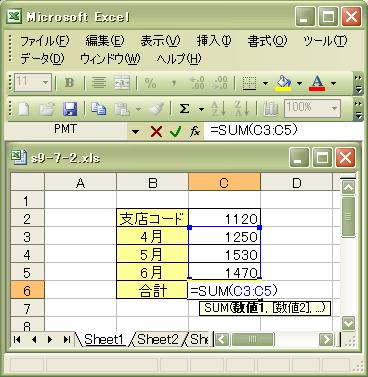Open font size 11 combo box
The width and height of the screenshot is (368, 377).
click(x=33, y=82)
